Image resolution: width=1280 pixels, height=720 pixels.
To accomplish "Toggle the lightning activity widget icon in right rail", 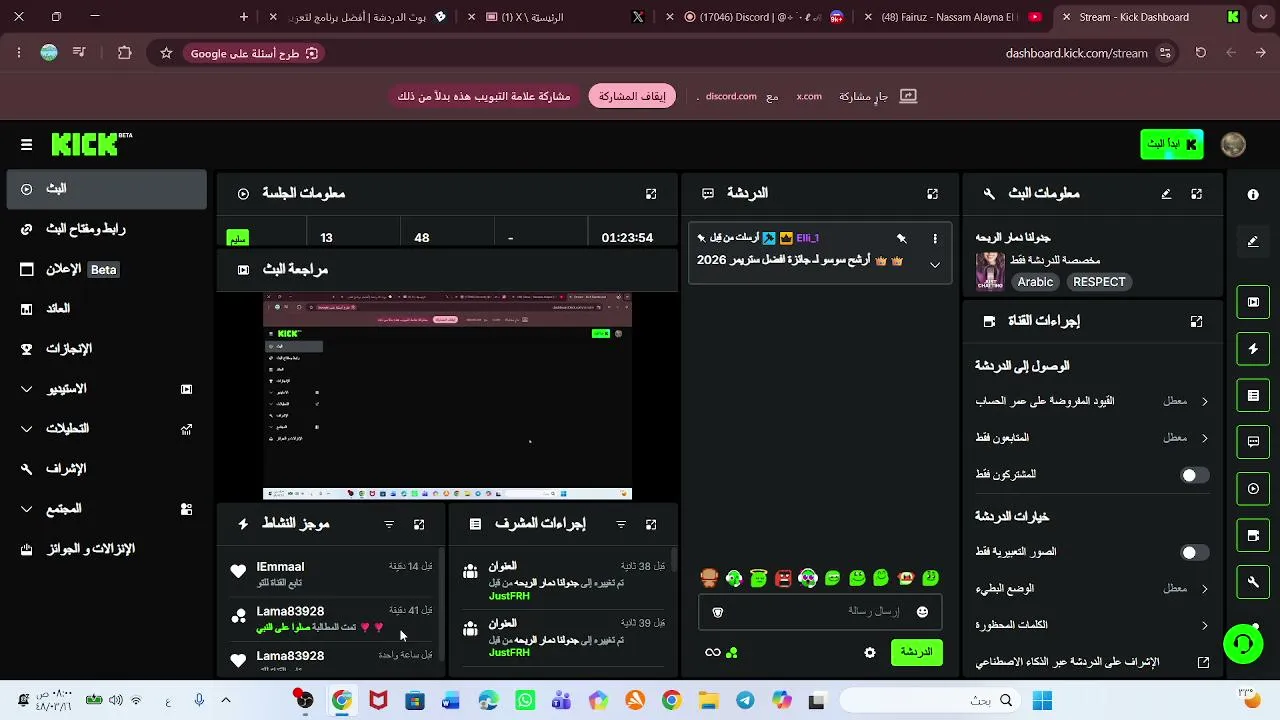I will point(1253,349).
